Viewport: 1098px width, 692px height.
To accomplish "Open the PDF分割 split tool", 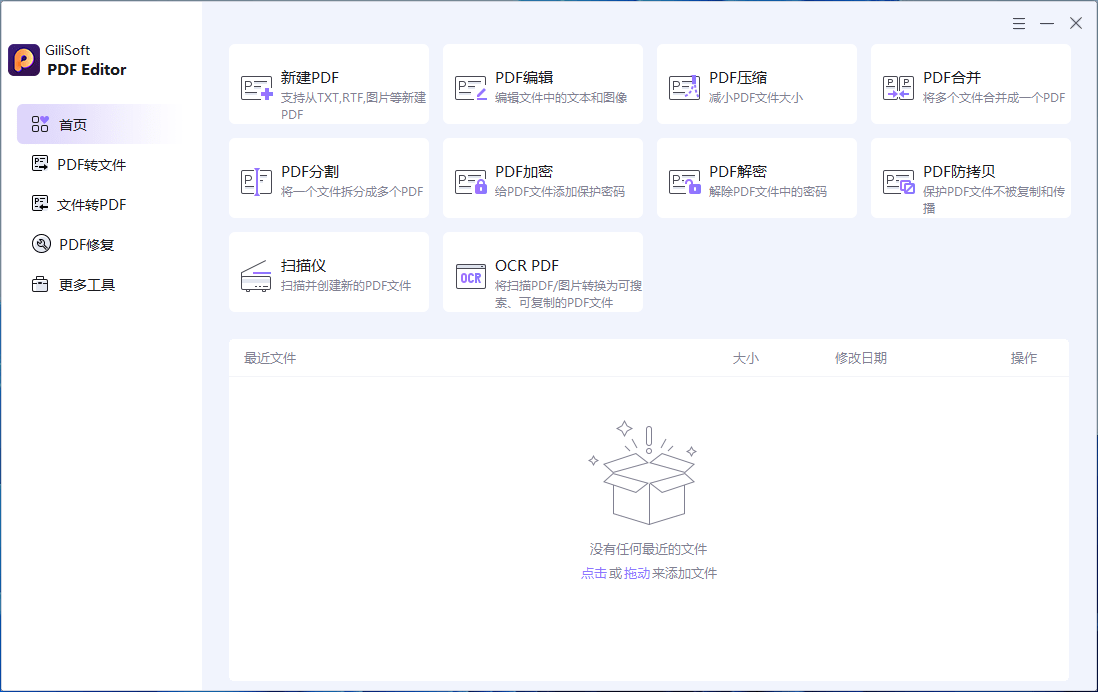I will 329,177.
